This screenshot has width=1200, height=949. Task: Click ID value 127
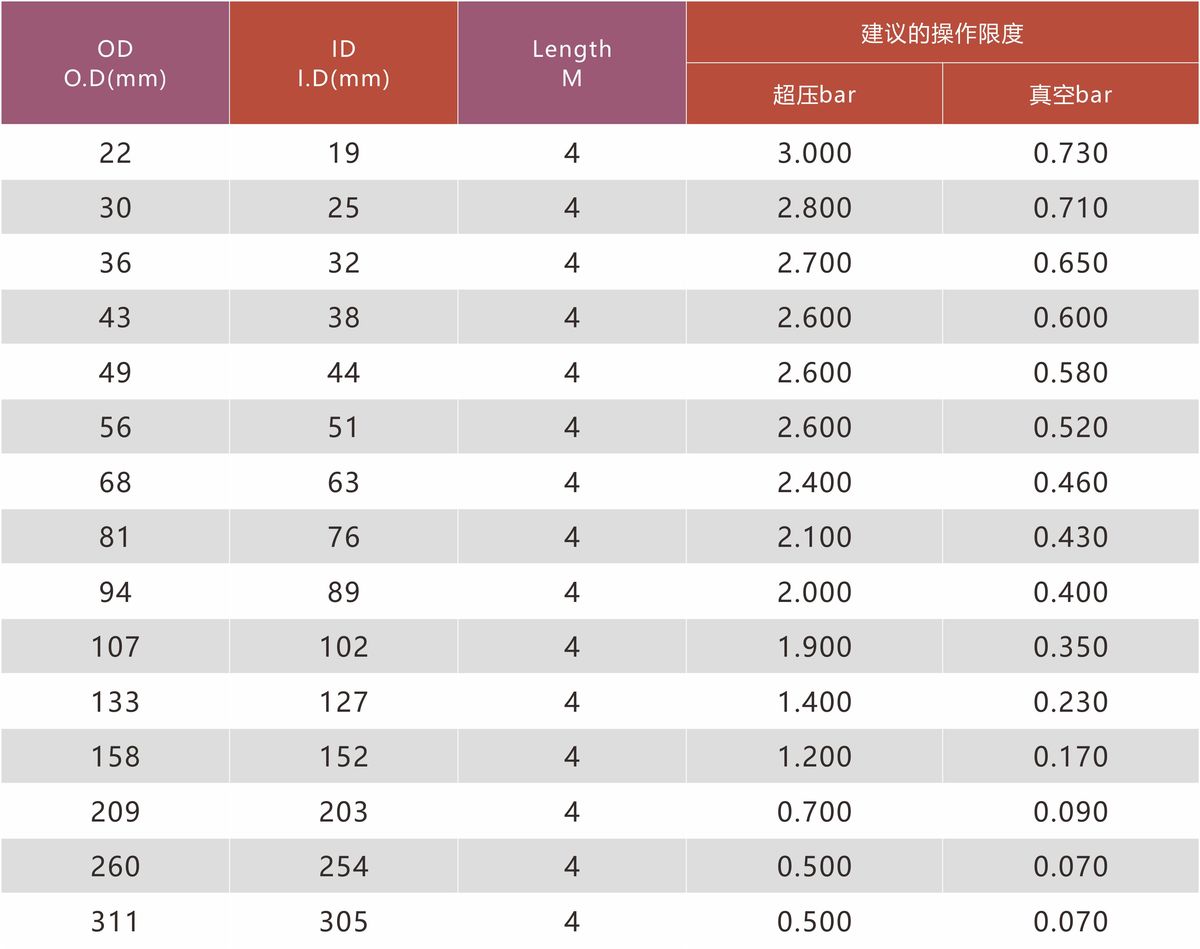click(x=343, y=702)
